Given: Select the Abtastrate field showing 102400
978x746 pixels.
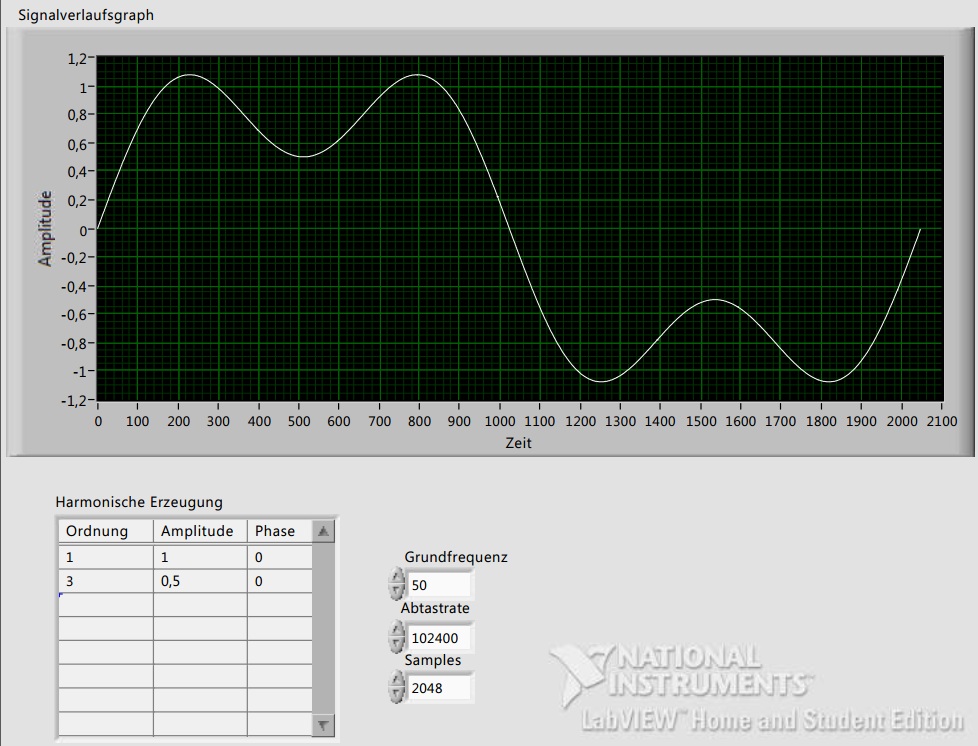Looking at the screenshot, I should pos(438,637).
